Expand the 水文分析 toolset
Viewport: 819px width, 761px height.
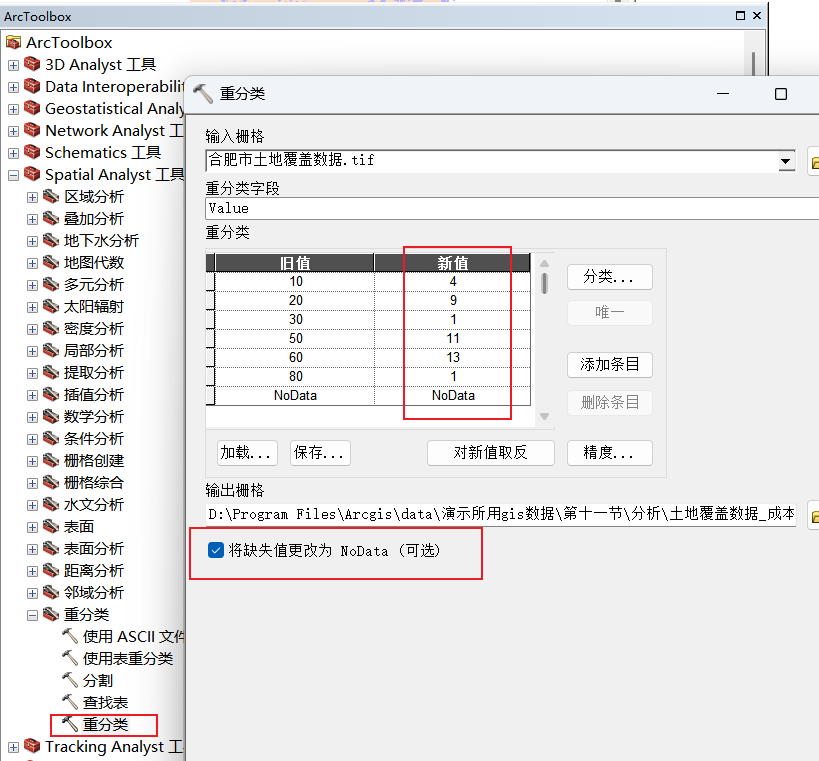32,505
